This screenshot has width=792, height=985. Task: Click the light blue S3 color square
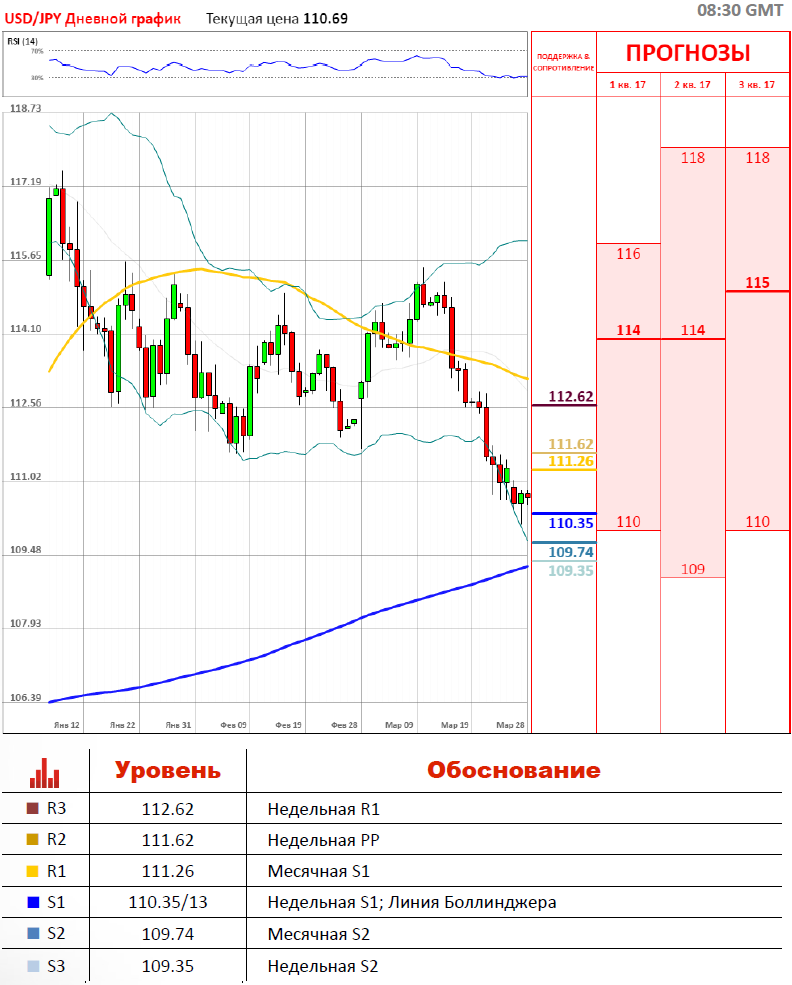click(x=32, y=966)
